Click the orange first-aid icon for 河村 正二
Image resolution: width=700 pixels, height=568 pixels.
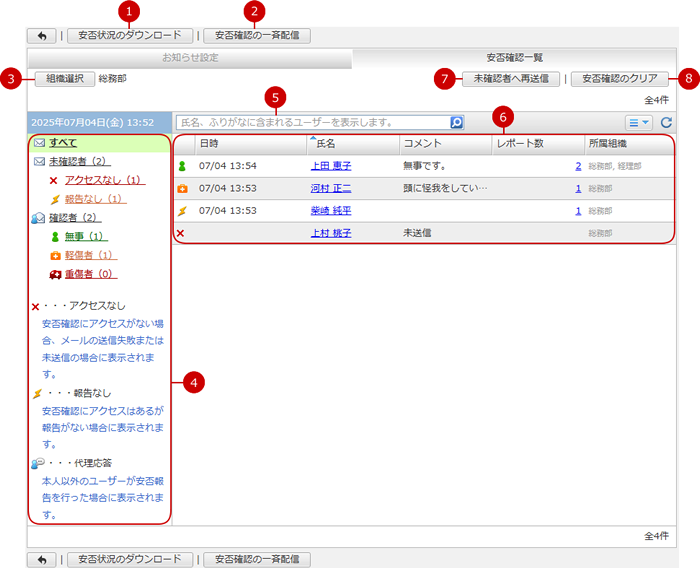tap(182, 188)
